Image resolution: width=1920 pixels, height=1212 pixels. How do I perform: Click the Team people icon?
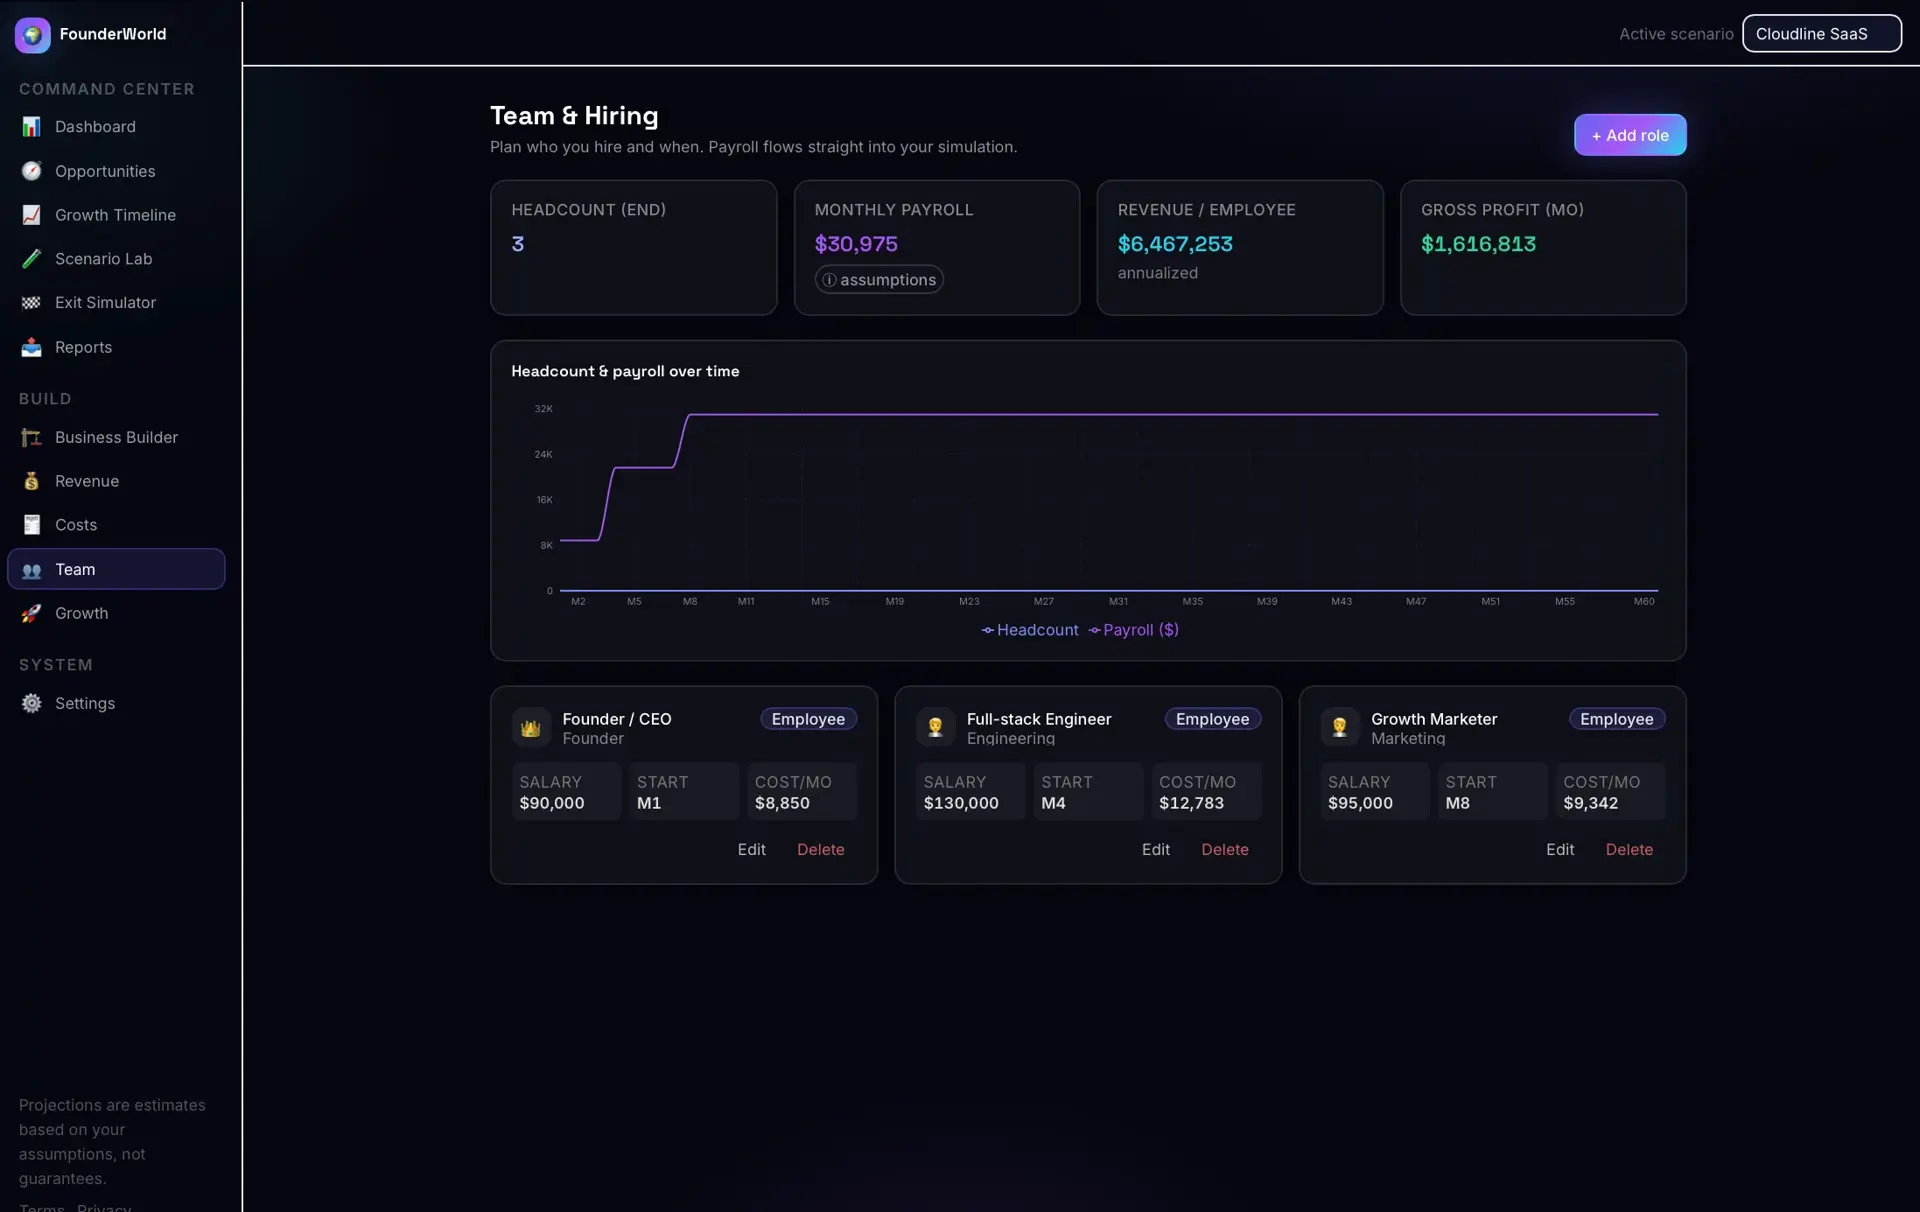tap(32, 570)
